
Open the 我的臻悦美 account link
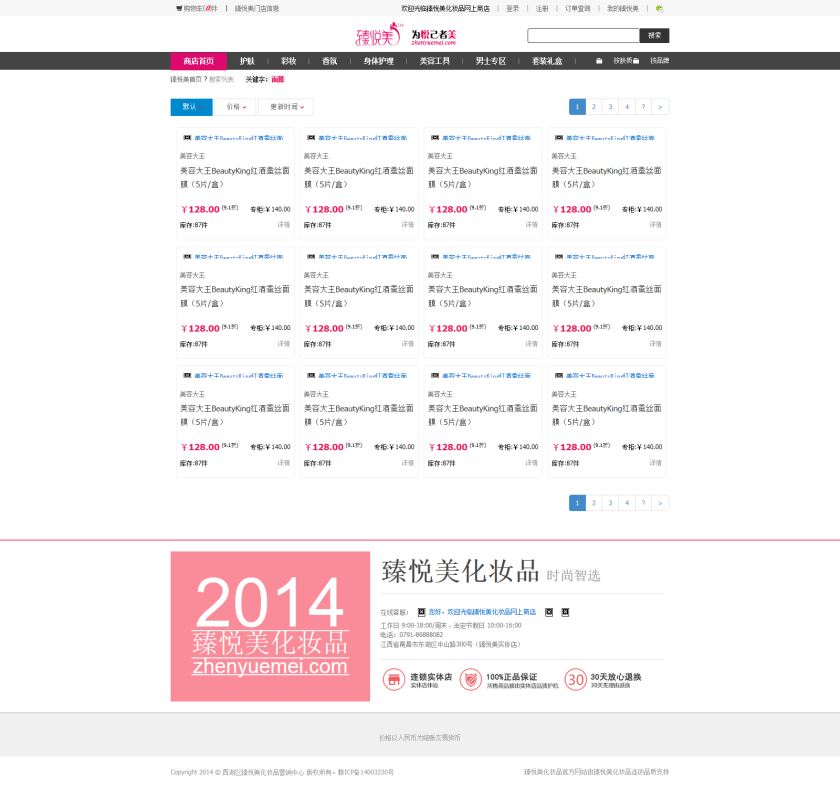(622, 9)
